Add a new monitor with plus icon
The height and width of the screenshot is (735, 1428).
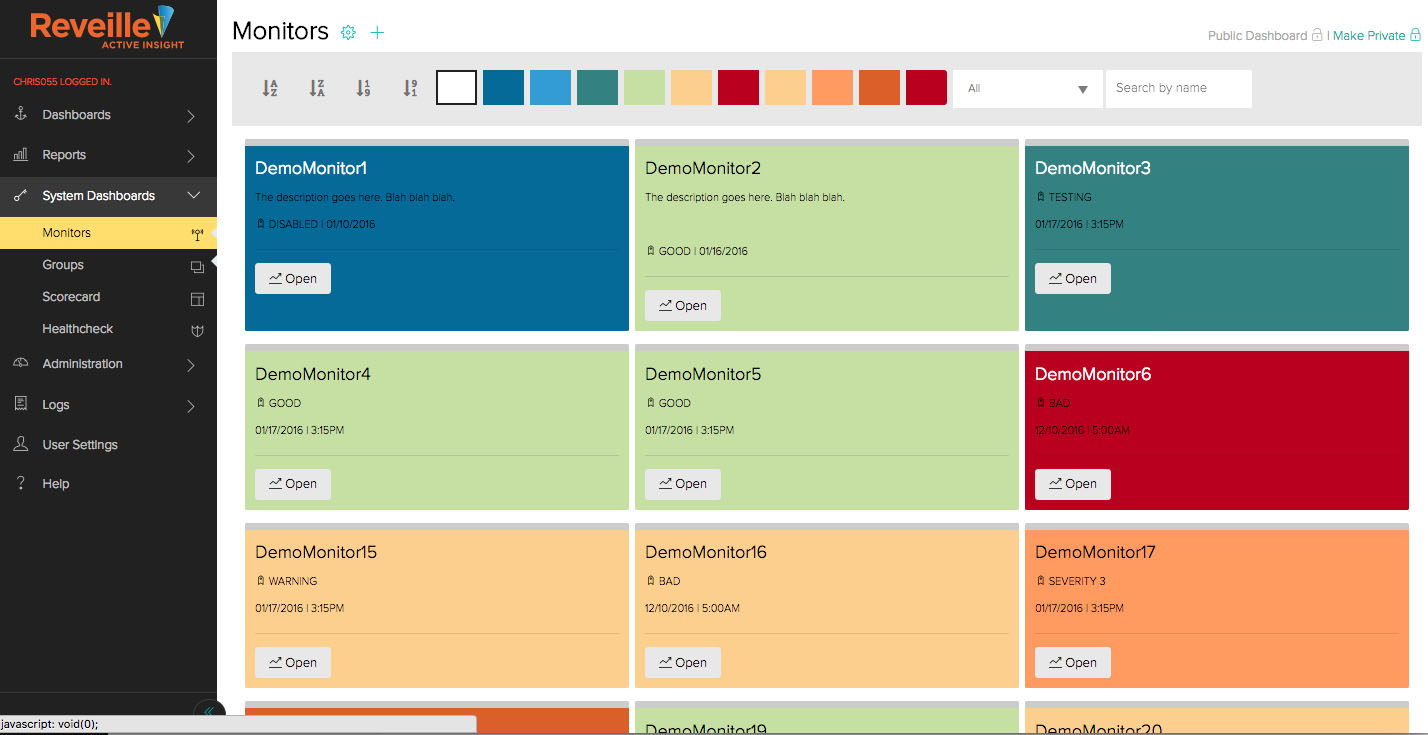[x=377, y=32]
